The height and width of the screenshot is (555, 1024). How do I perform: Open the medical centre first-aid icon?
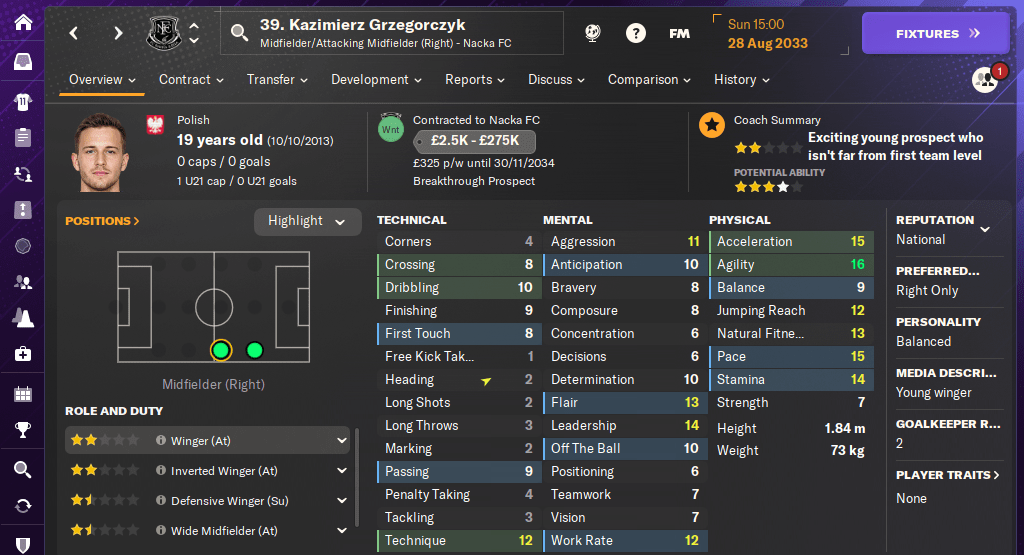(22, 354)
